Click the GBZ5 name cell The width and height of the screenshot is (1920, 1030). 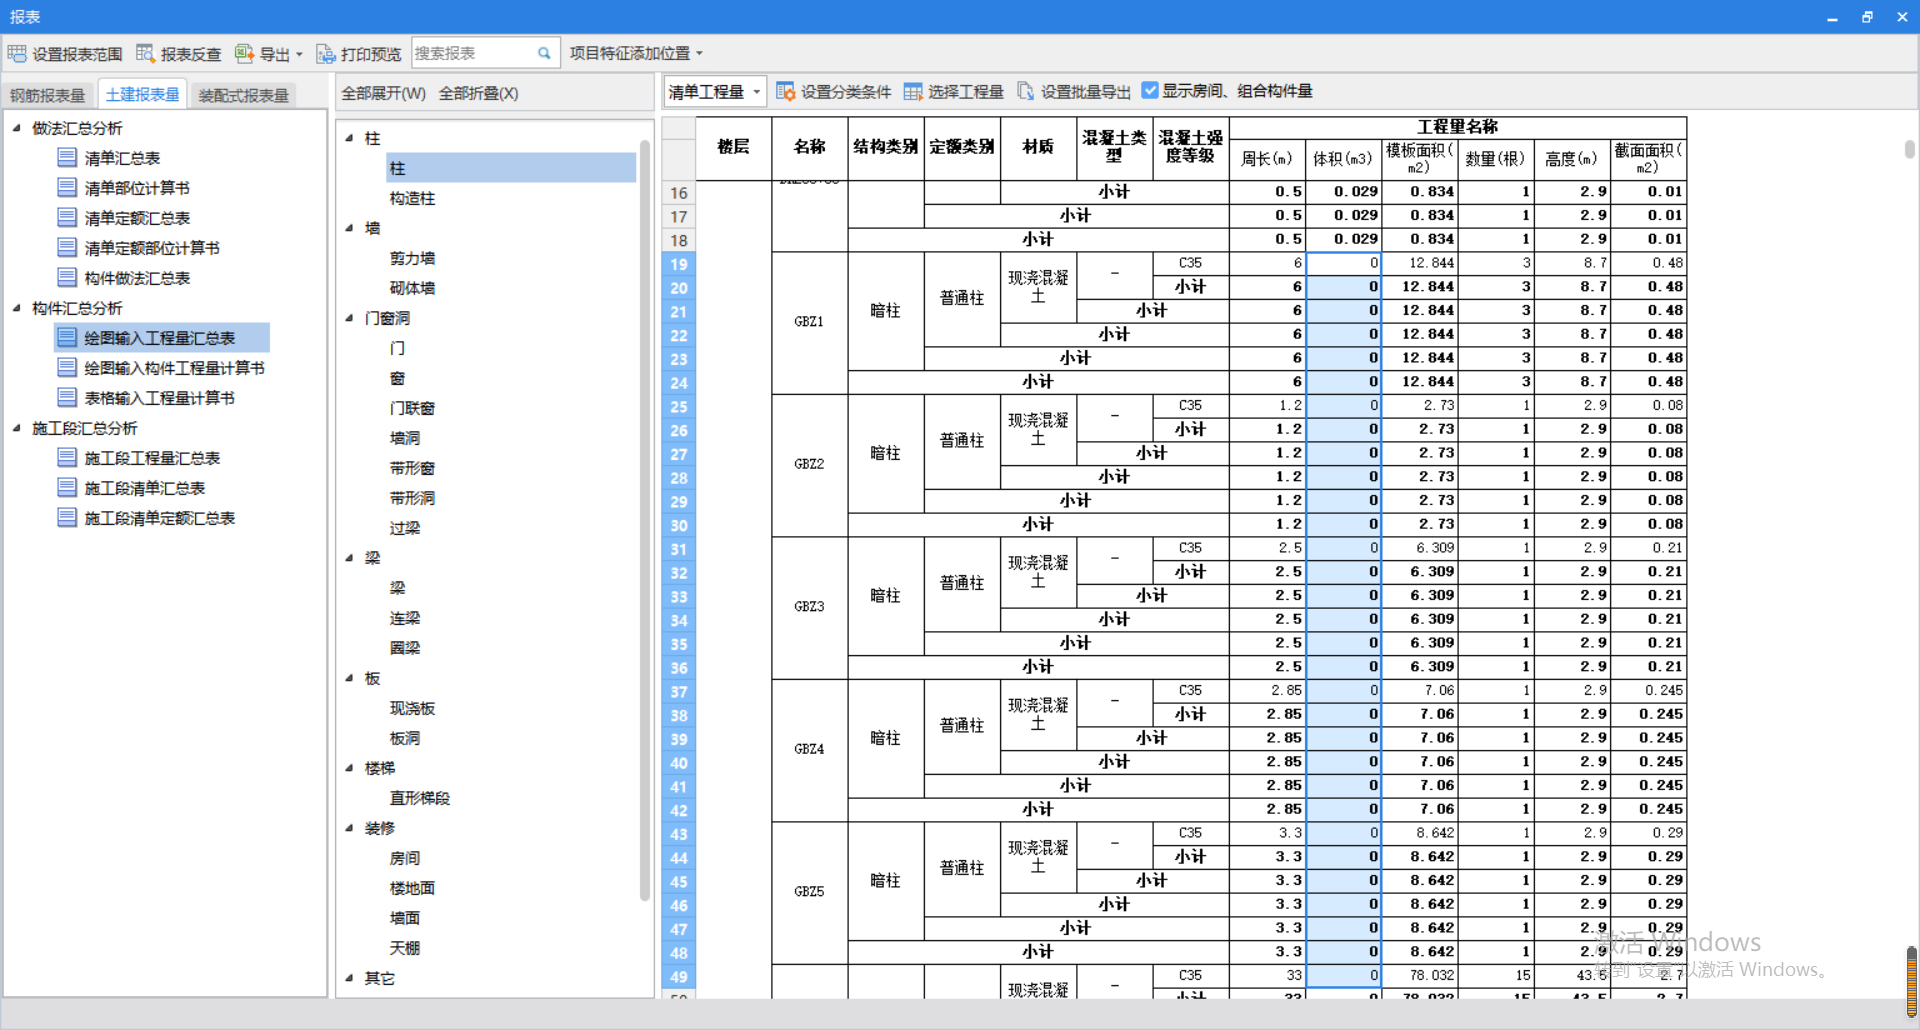tap(809, 892)
